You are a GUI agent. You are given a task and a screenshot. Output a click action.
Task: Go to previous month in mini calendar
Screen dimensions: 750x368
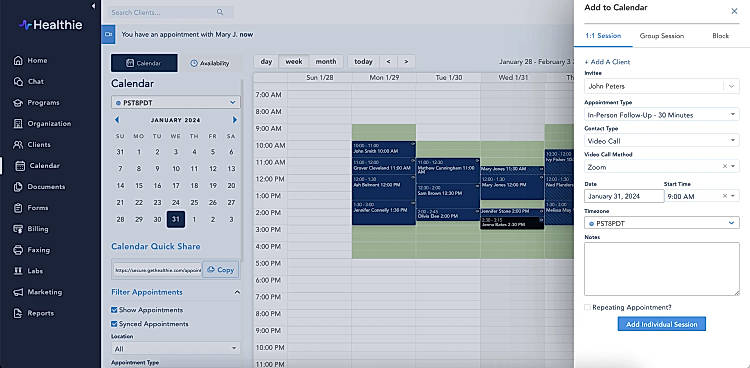117,120
